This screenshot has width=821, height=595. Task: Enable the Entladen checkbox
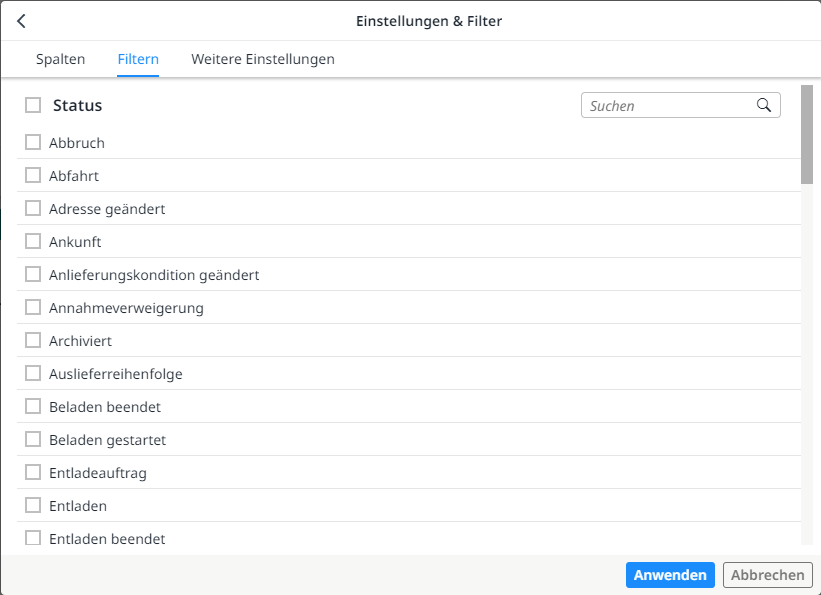(x=32, y=505)
